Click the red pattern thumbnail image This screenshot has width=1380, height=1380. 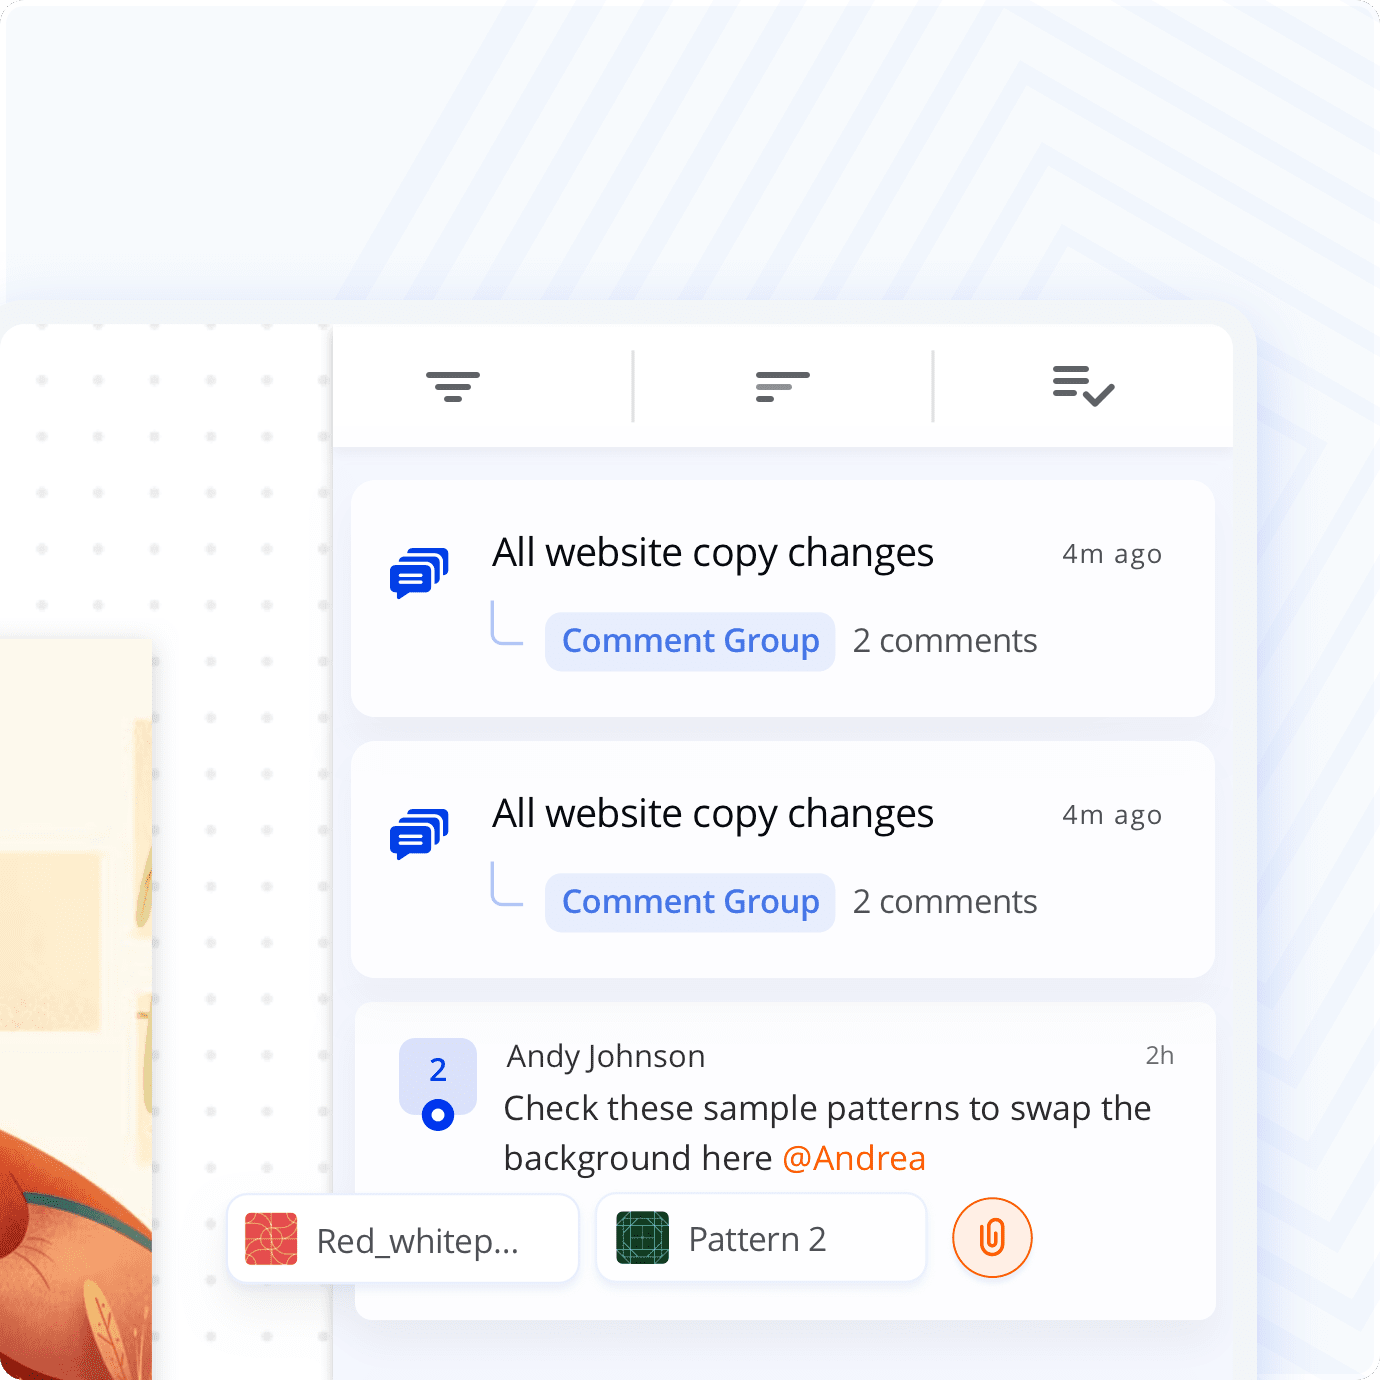pyautogui.click(x=271, y=1239)
